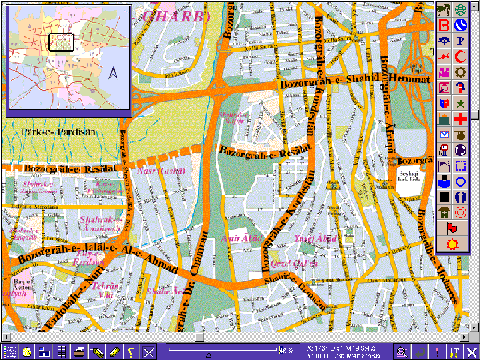Image resolution: width=480 pixels, height=360 pixels.
Task: Close the application with bottom-right X
Action: click(x=471, y=352)
